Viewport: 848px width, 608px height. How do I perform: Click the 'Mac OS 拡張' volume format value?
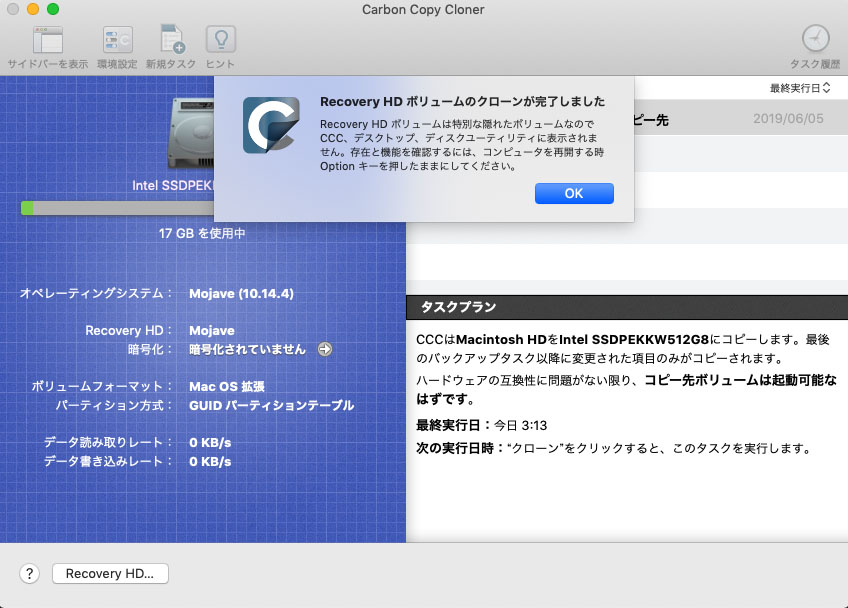[x=227, y=387]
